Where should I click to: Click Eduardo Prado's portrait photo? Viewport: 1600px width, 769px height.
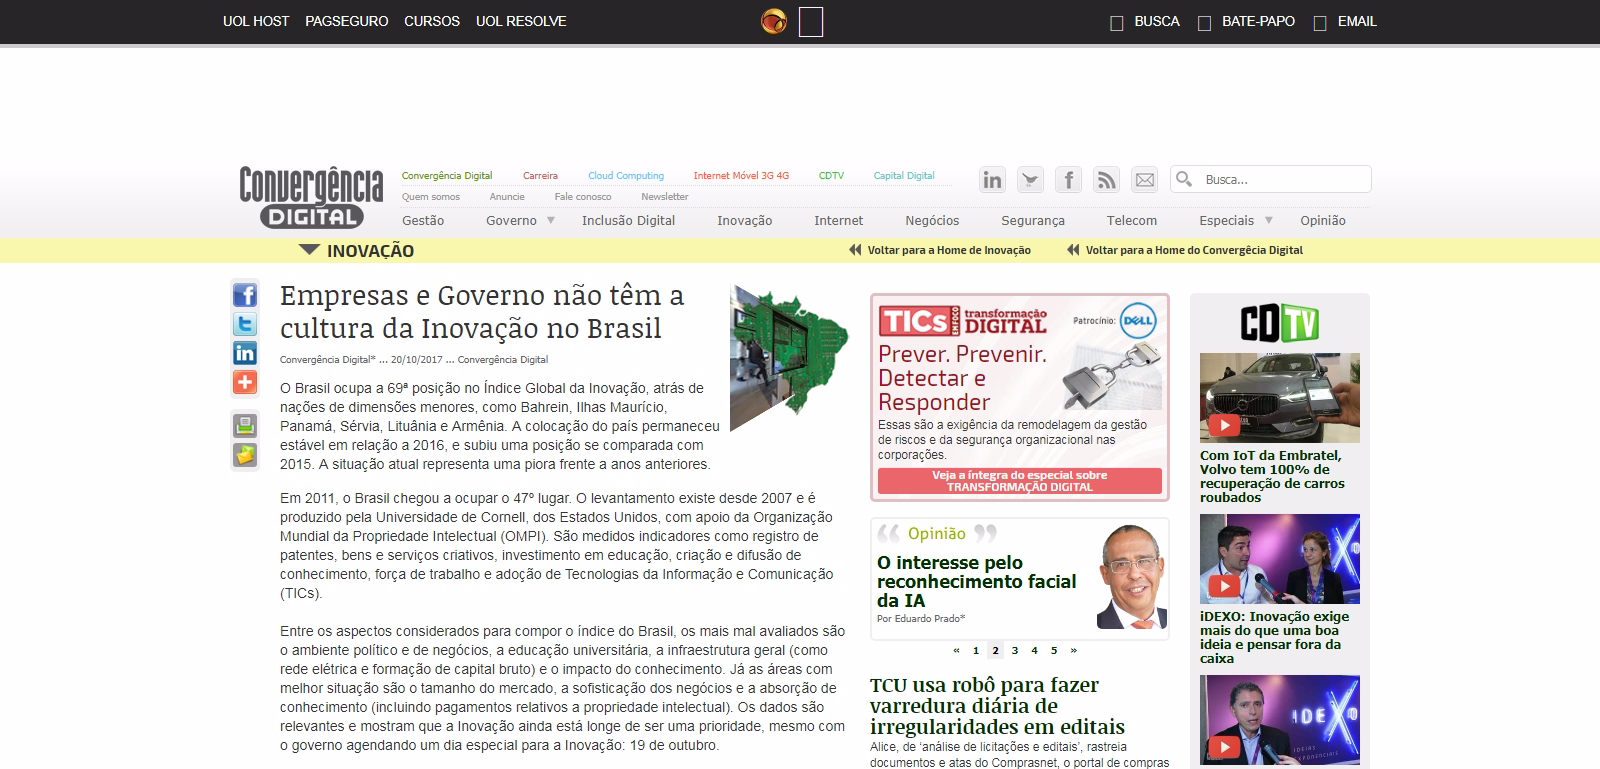1132,577
